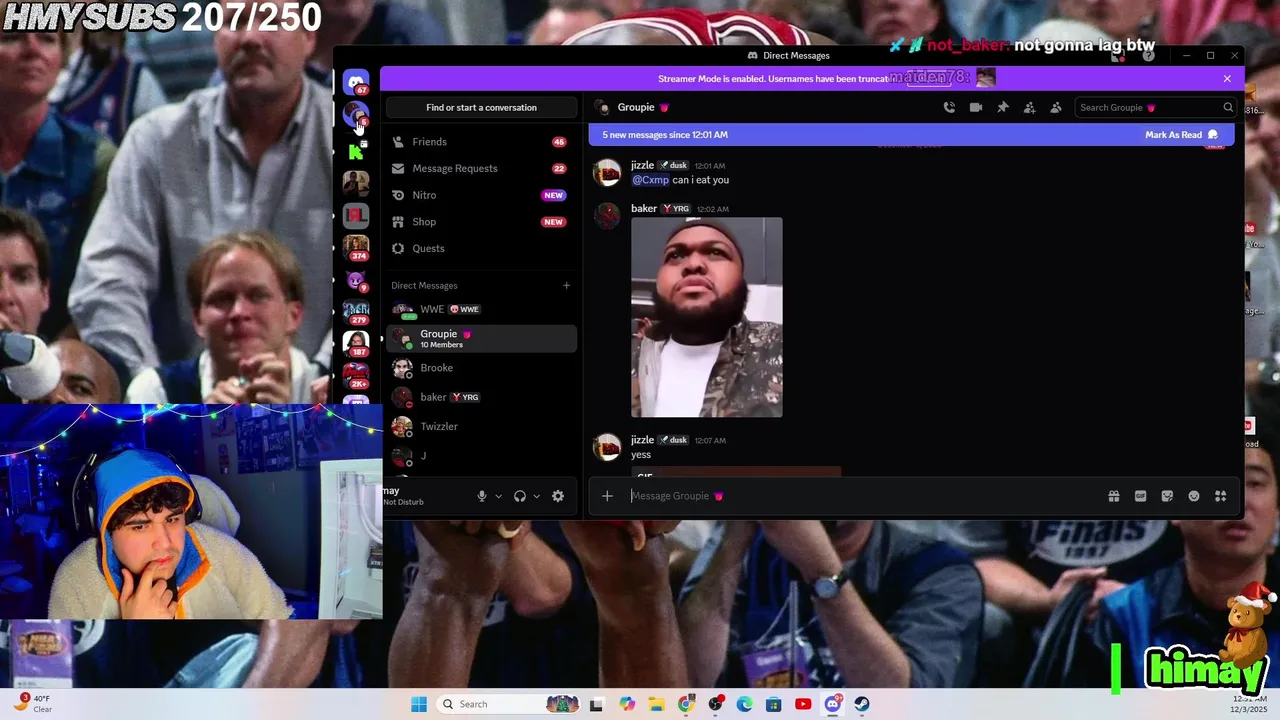Open the green K server icon
The height and width of the screenshot is (720, 1280).
tap(356, 152)
